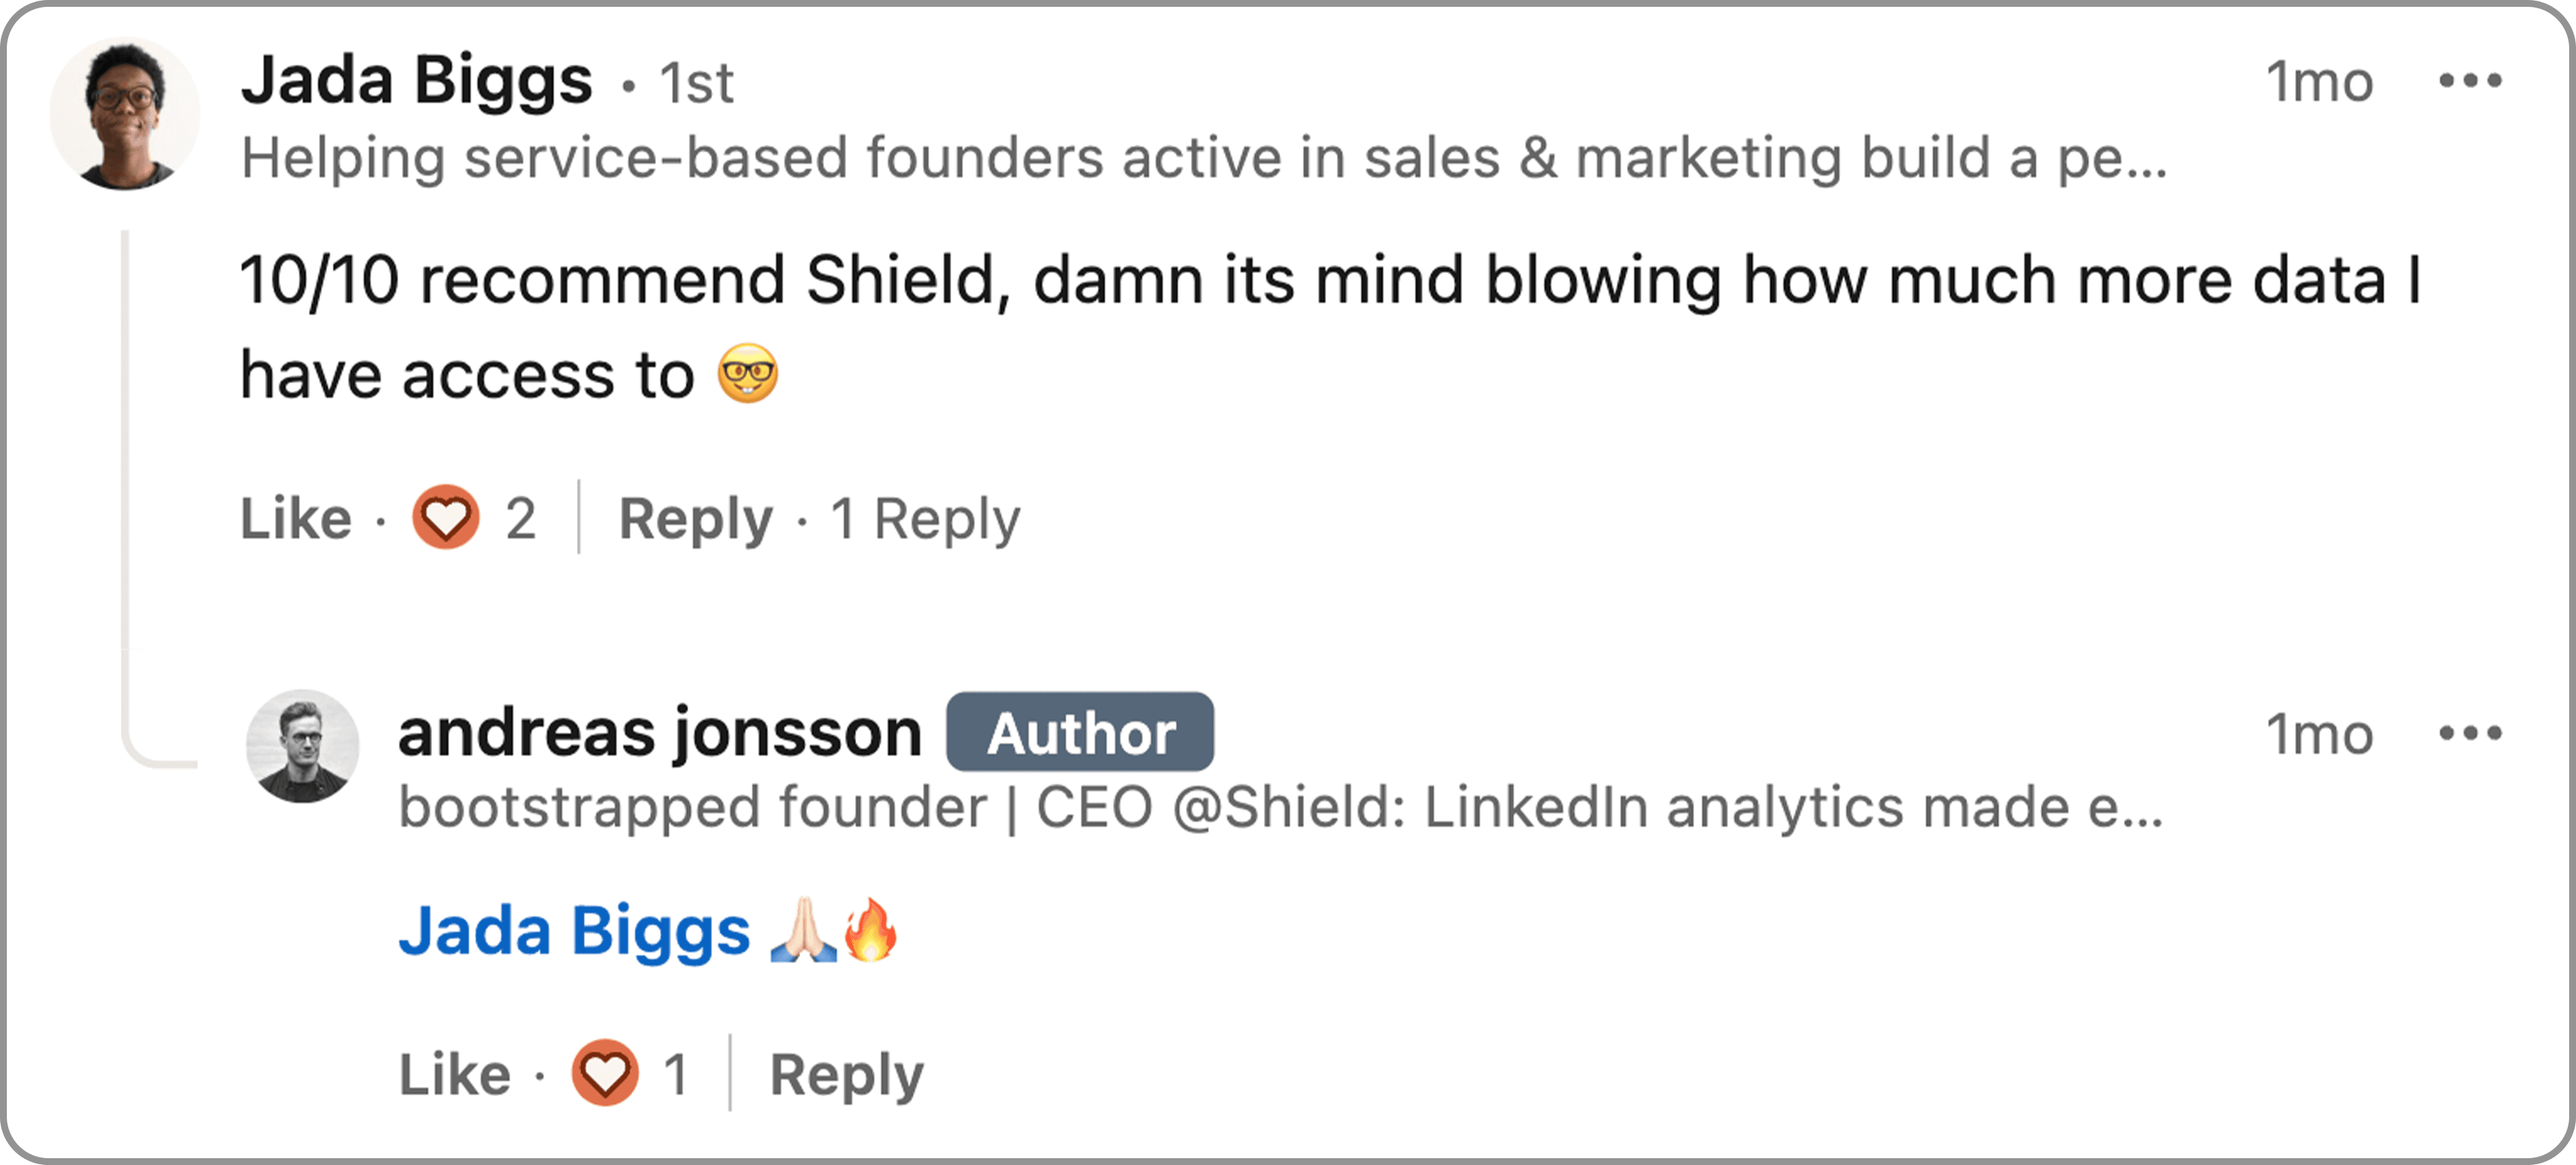Open the andreas jonsson author name
Screen dimensions: 2576x1165
(x=660, y=733)
